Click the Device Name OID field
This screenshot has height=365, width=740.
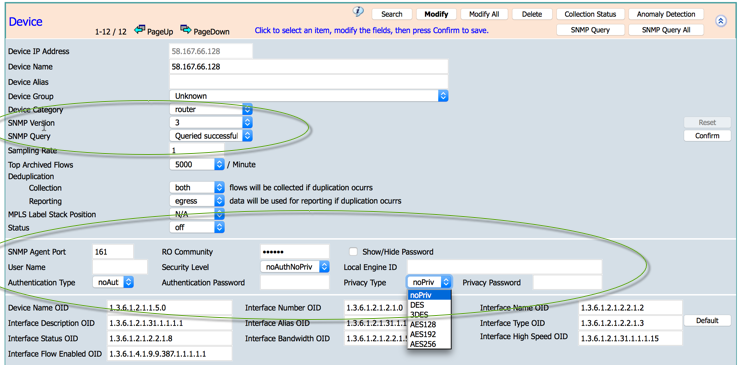[170, 308]
